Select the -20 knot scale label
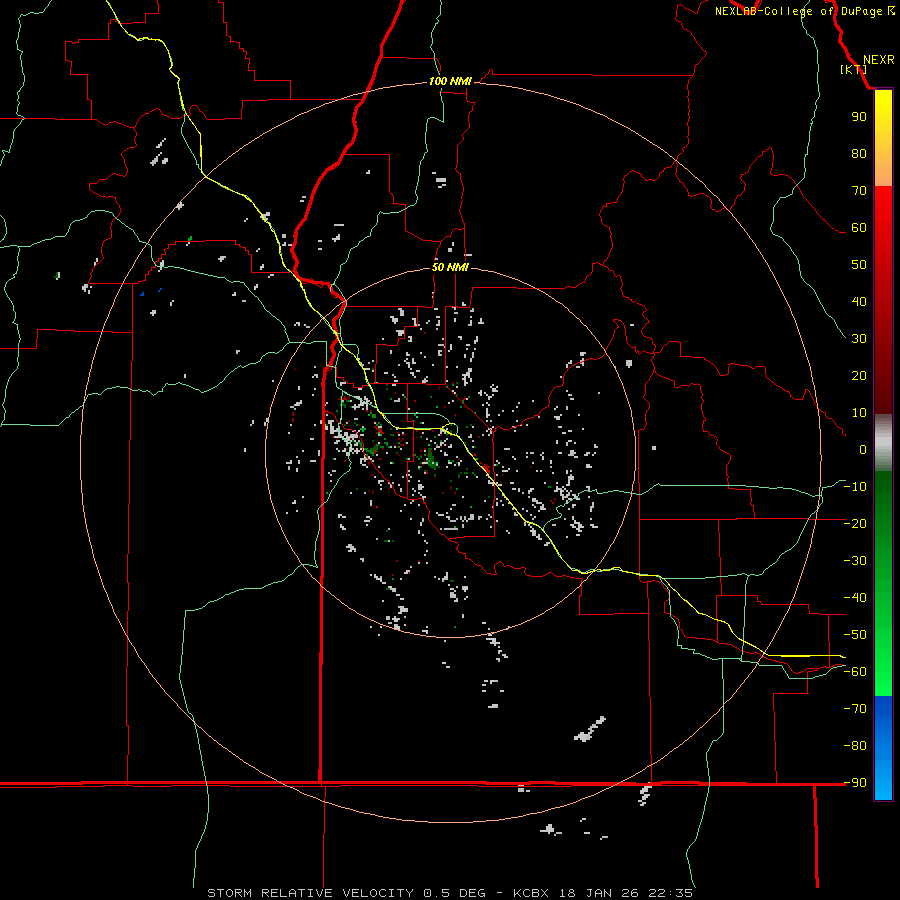 click(x=855, y=523)
